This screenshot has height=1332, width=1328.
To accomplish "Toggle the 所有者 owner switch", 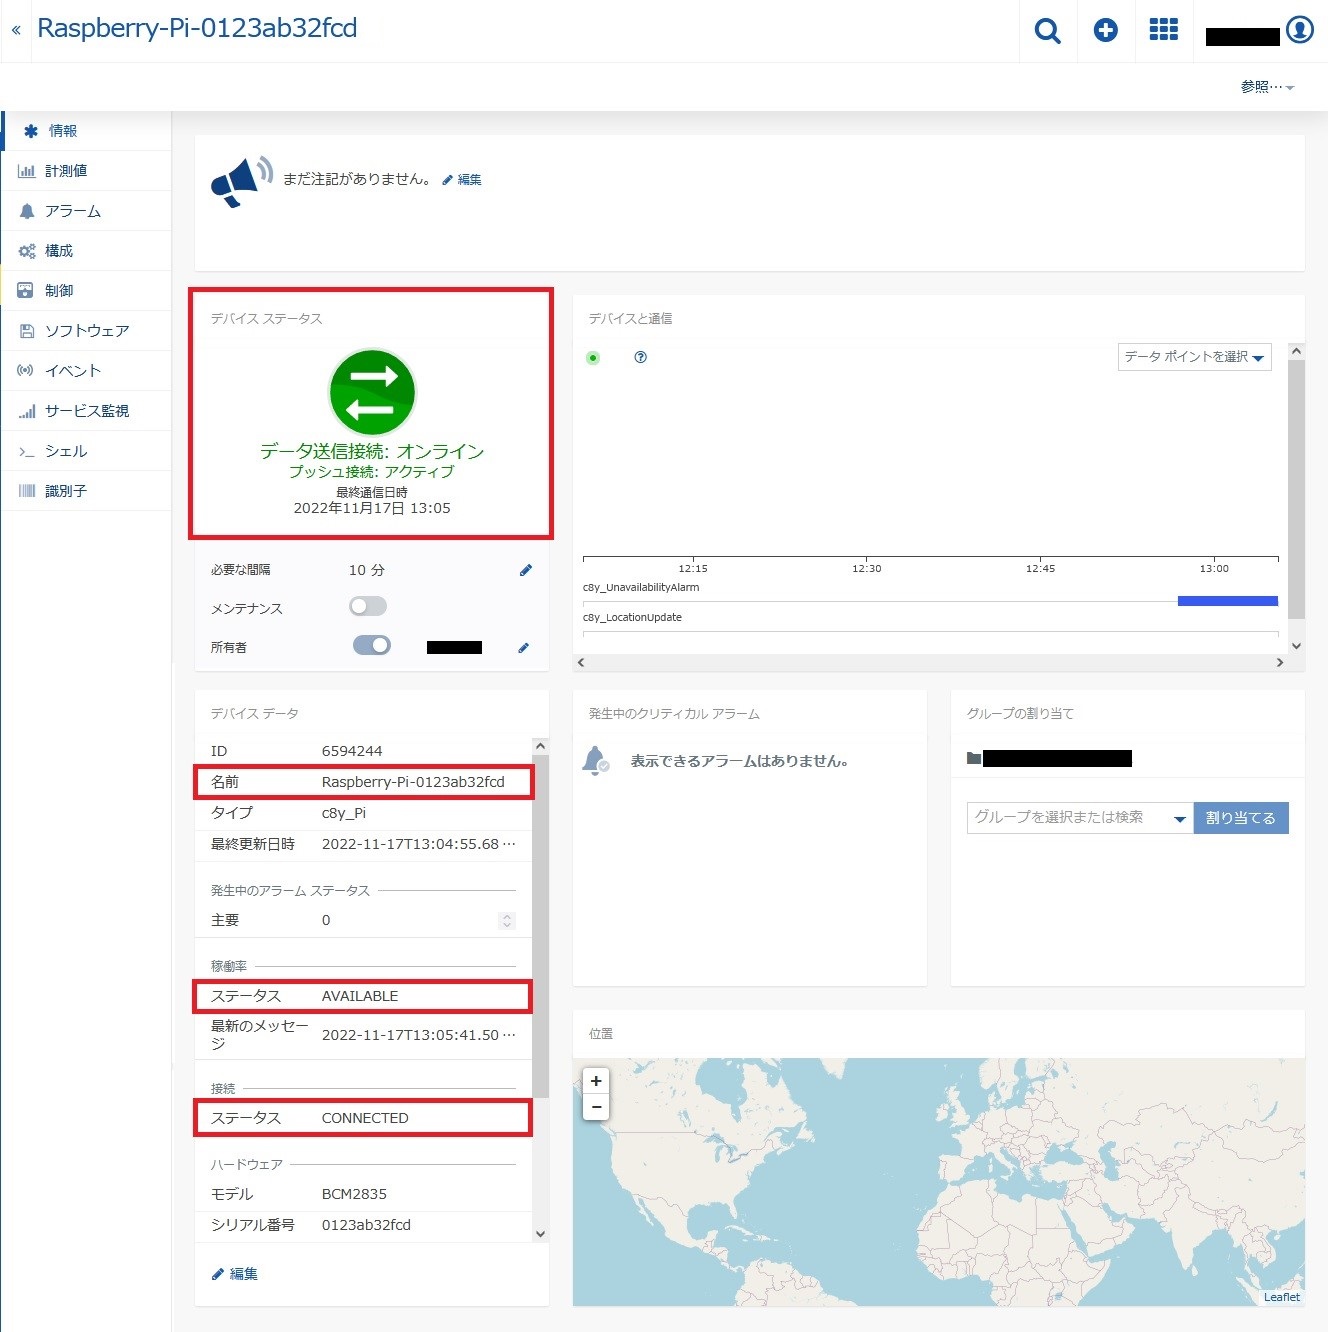I will 371,646.
